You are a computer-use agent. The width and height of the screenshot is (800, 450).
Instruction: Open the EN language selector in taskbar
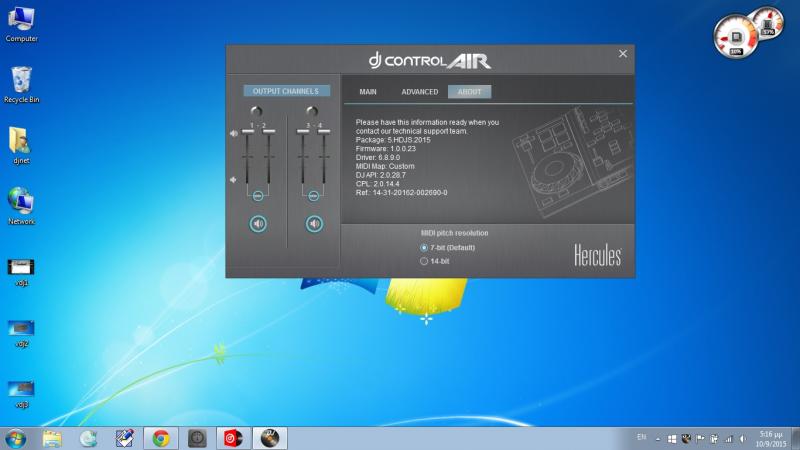tap(641, 438)
